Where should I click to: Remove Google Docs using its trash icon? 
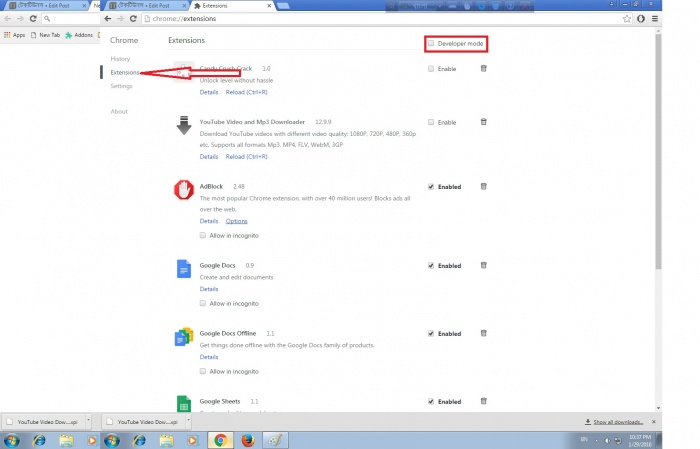(x=483, y=265)
